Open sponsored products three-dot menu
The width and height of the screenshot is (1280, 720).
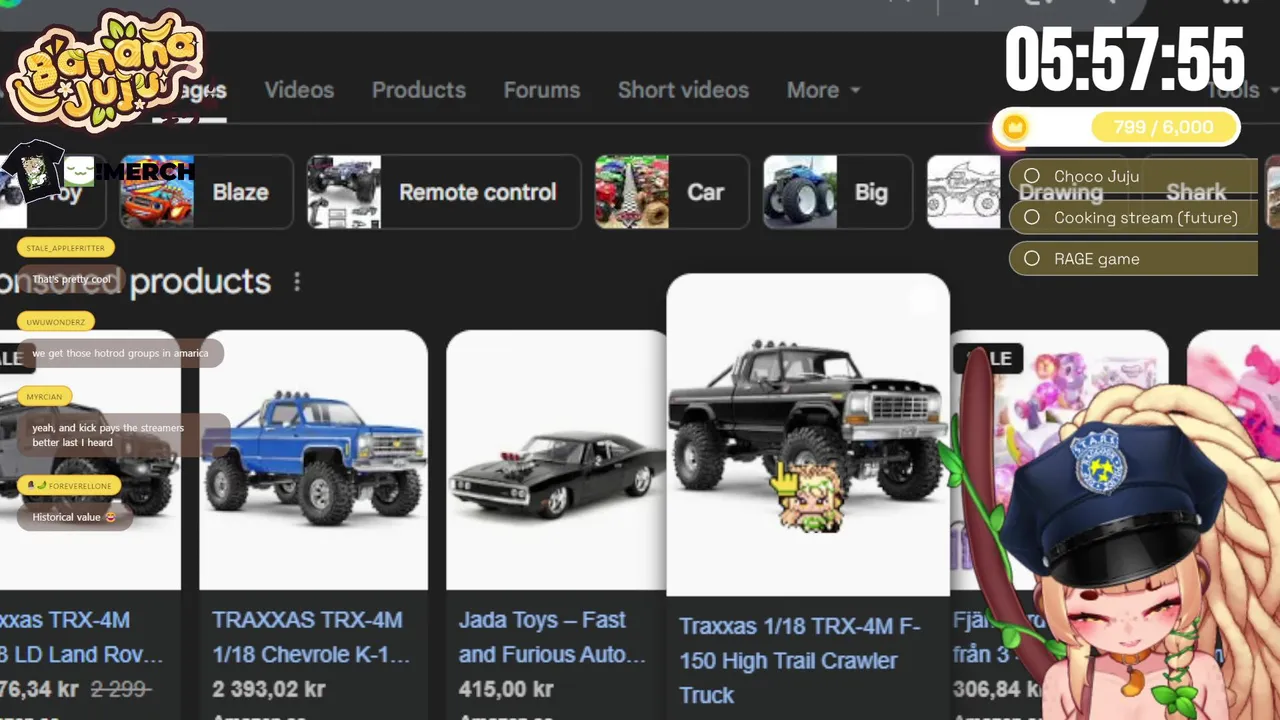point(297,282)
